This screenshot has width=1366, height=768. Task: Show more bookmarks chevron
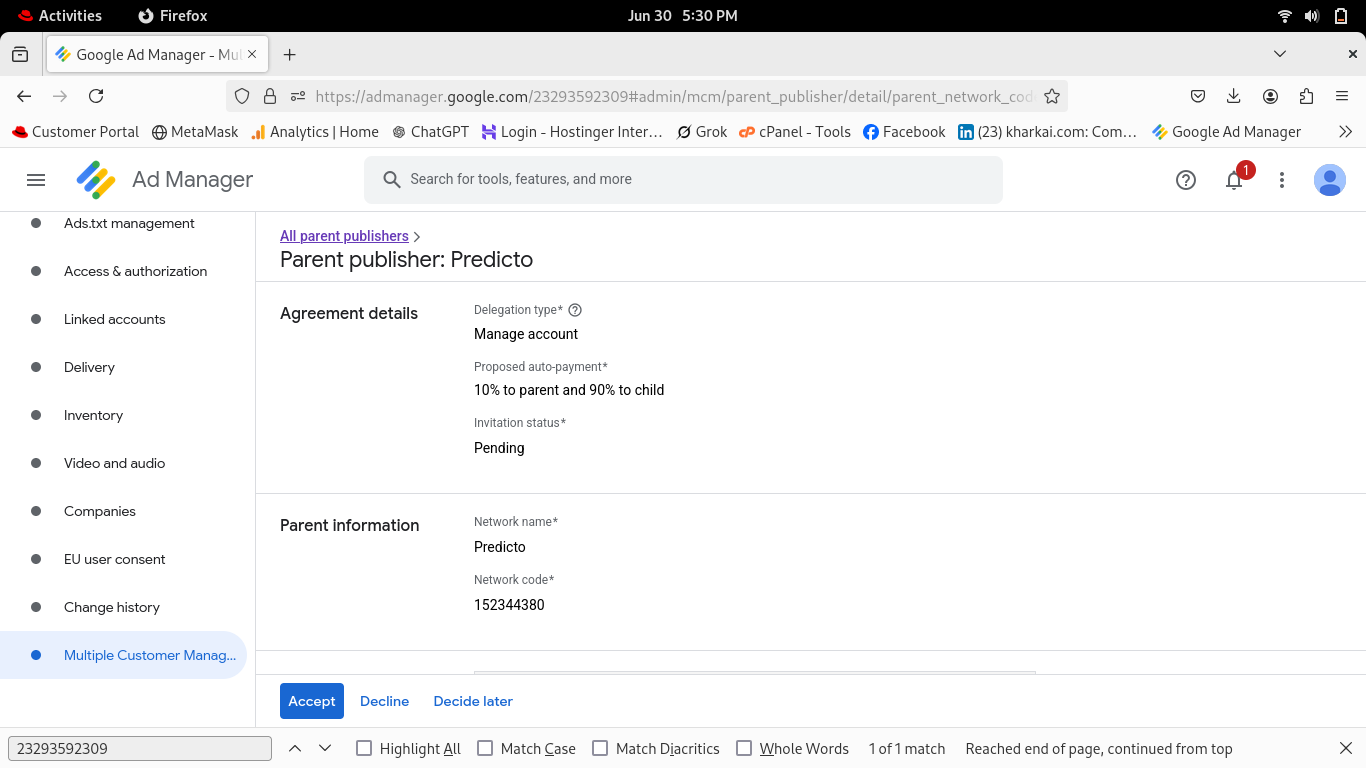point(1345,132)
